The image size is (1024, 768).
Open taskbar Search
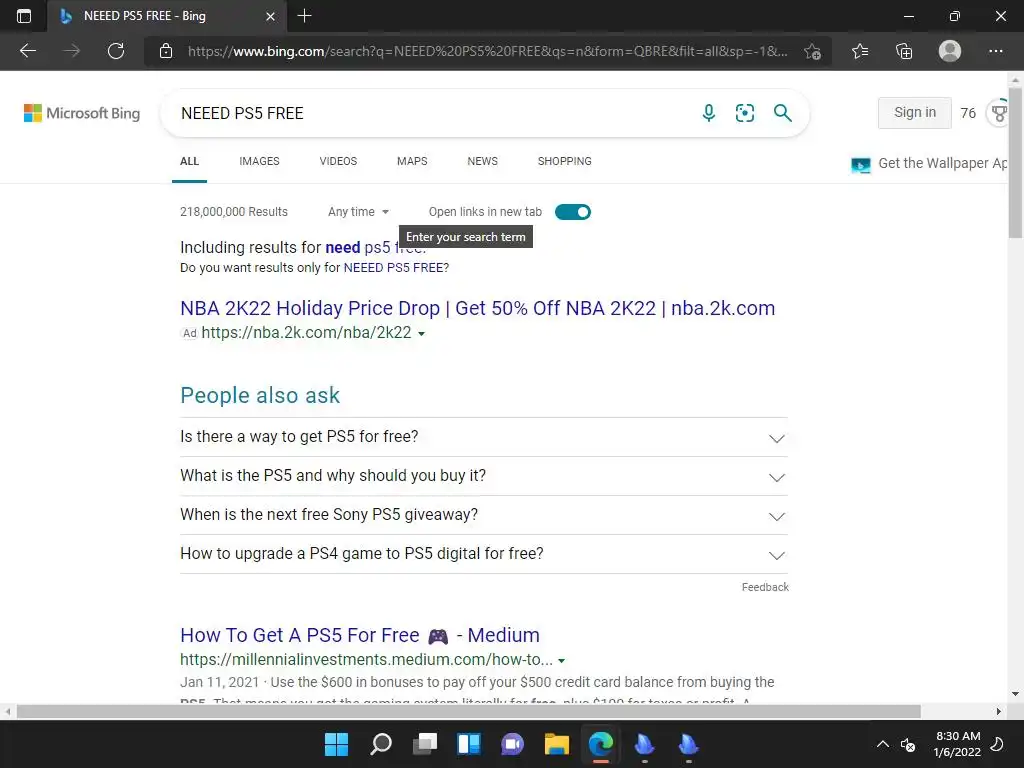tap(381, 744)
